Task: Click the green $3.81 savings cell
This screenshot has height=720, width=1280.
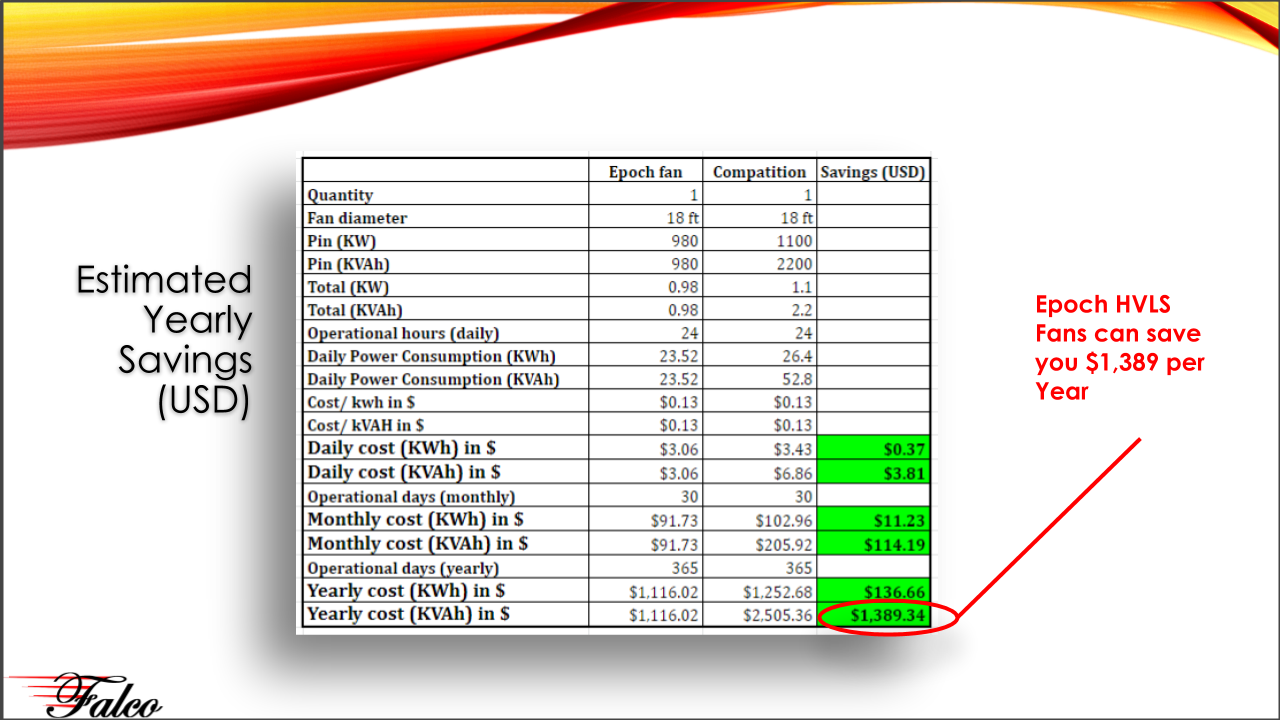Action: [874, 473]
